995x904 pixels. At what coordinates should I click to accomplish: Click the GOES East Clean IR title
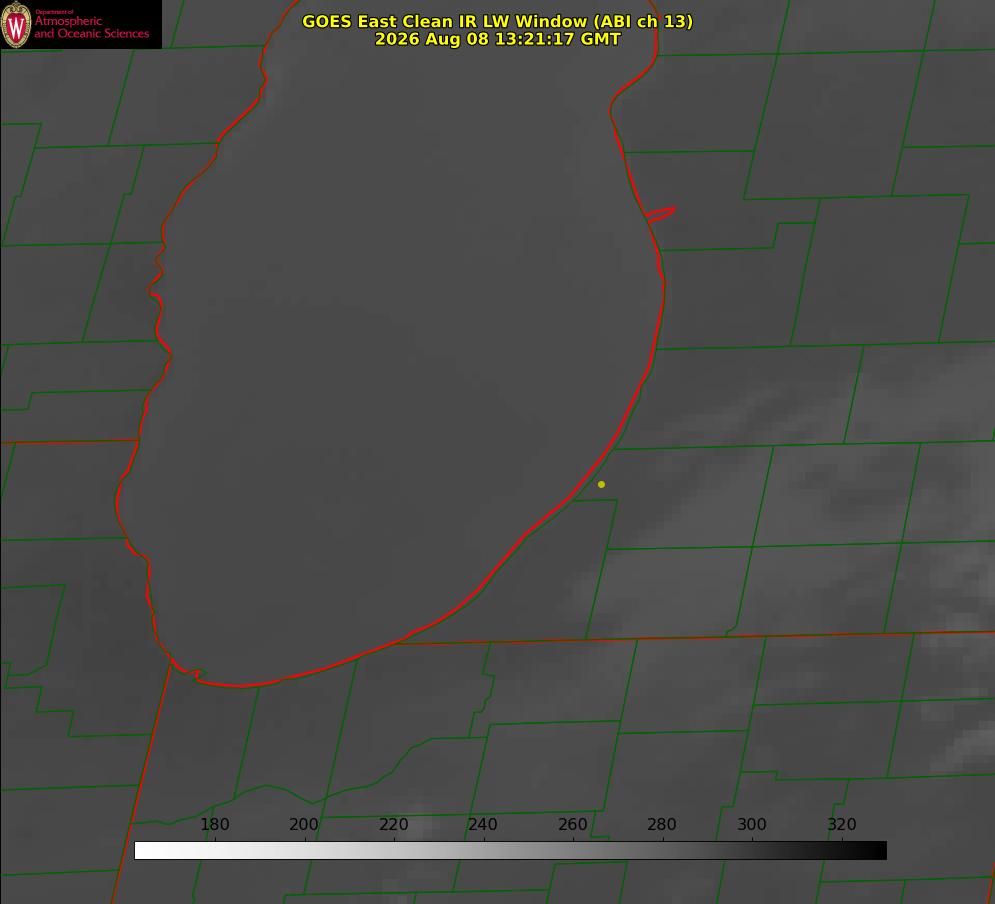click(498, 21)
